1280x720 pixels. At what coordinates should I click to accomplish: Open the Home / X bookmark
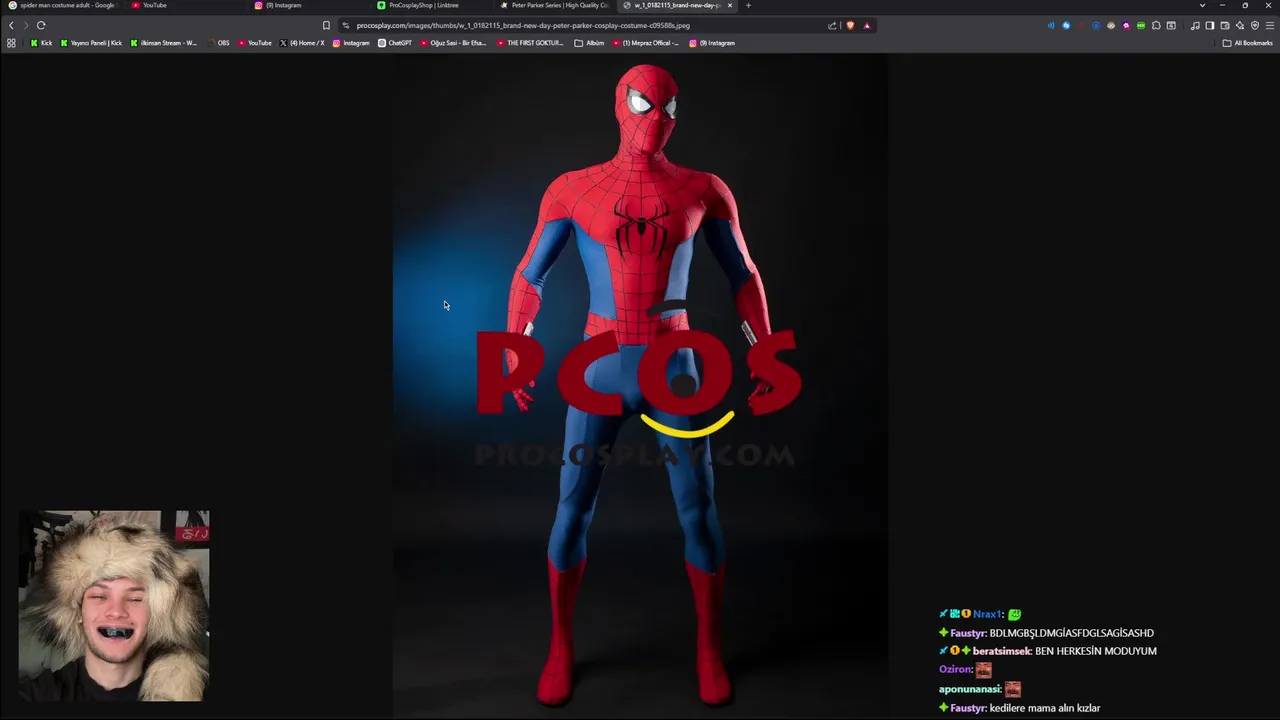coord(302,43)
